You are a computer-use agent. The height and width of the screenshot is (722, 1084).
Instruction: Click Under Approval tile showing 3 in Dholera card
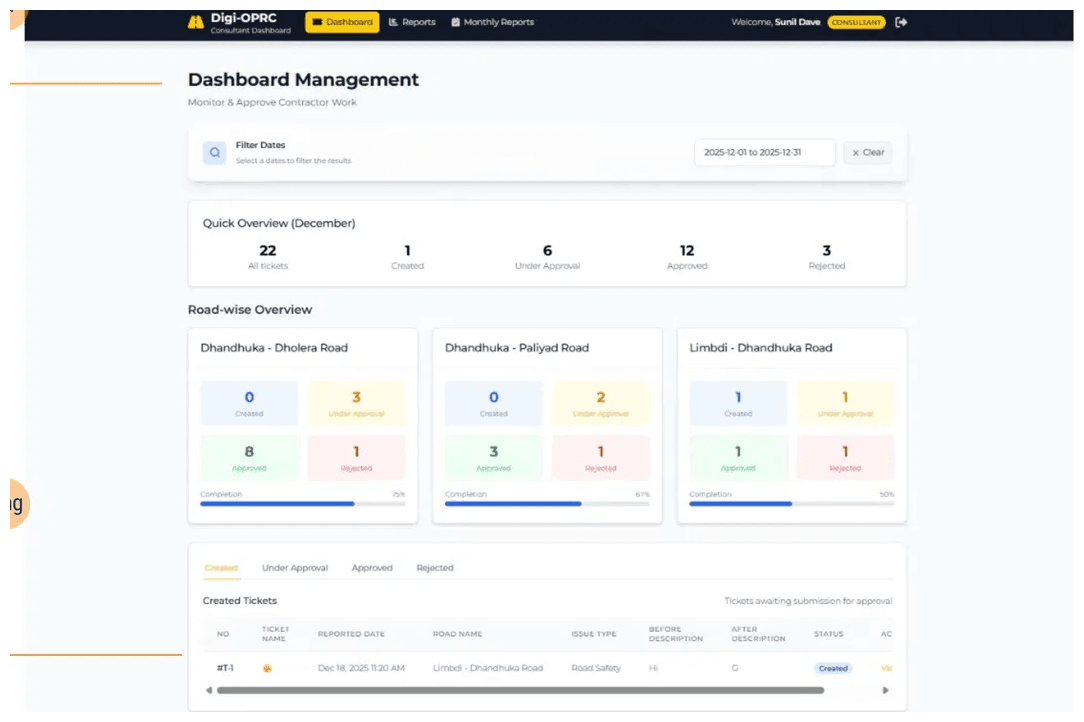point(356,403)
